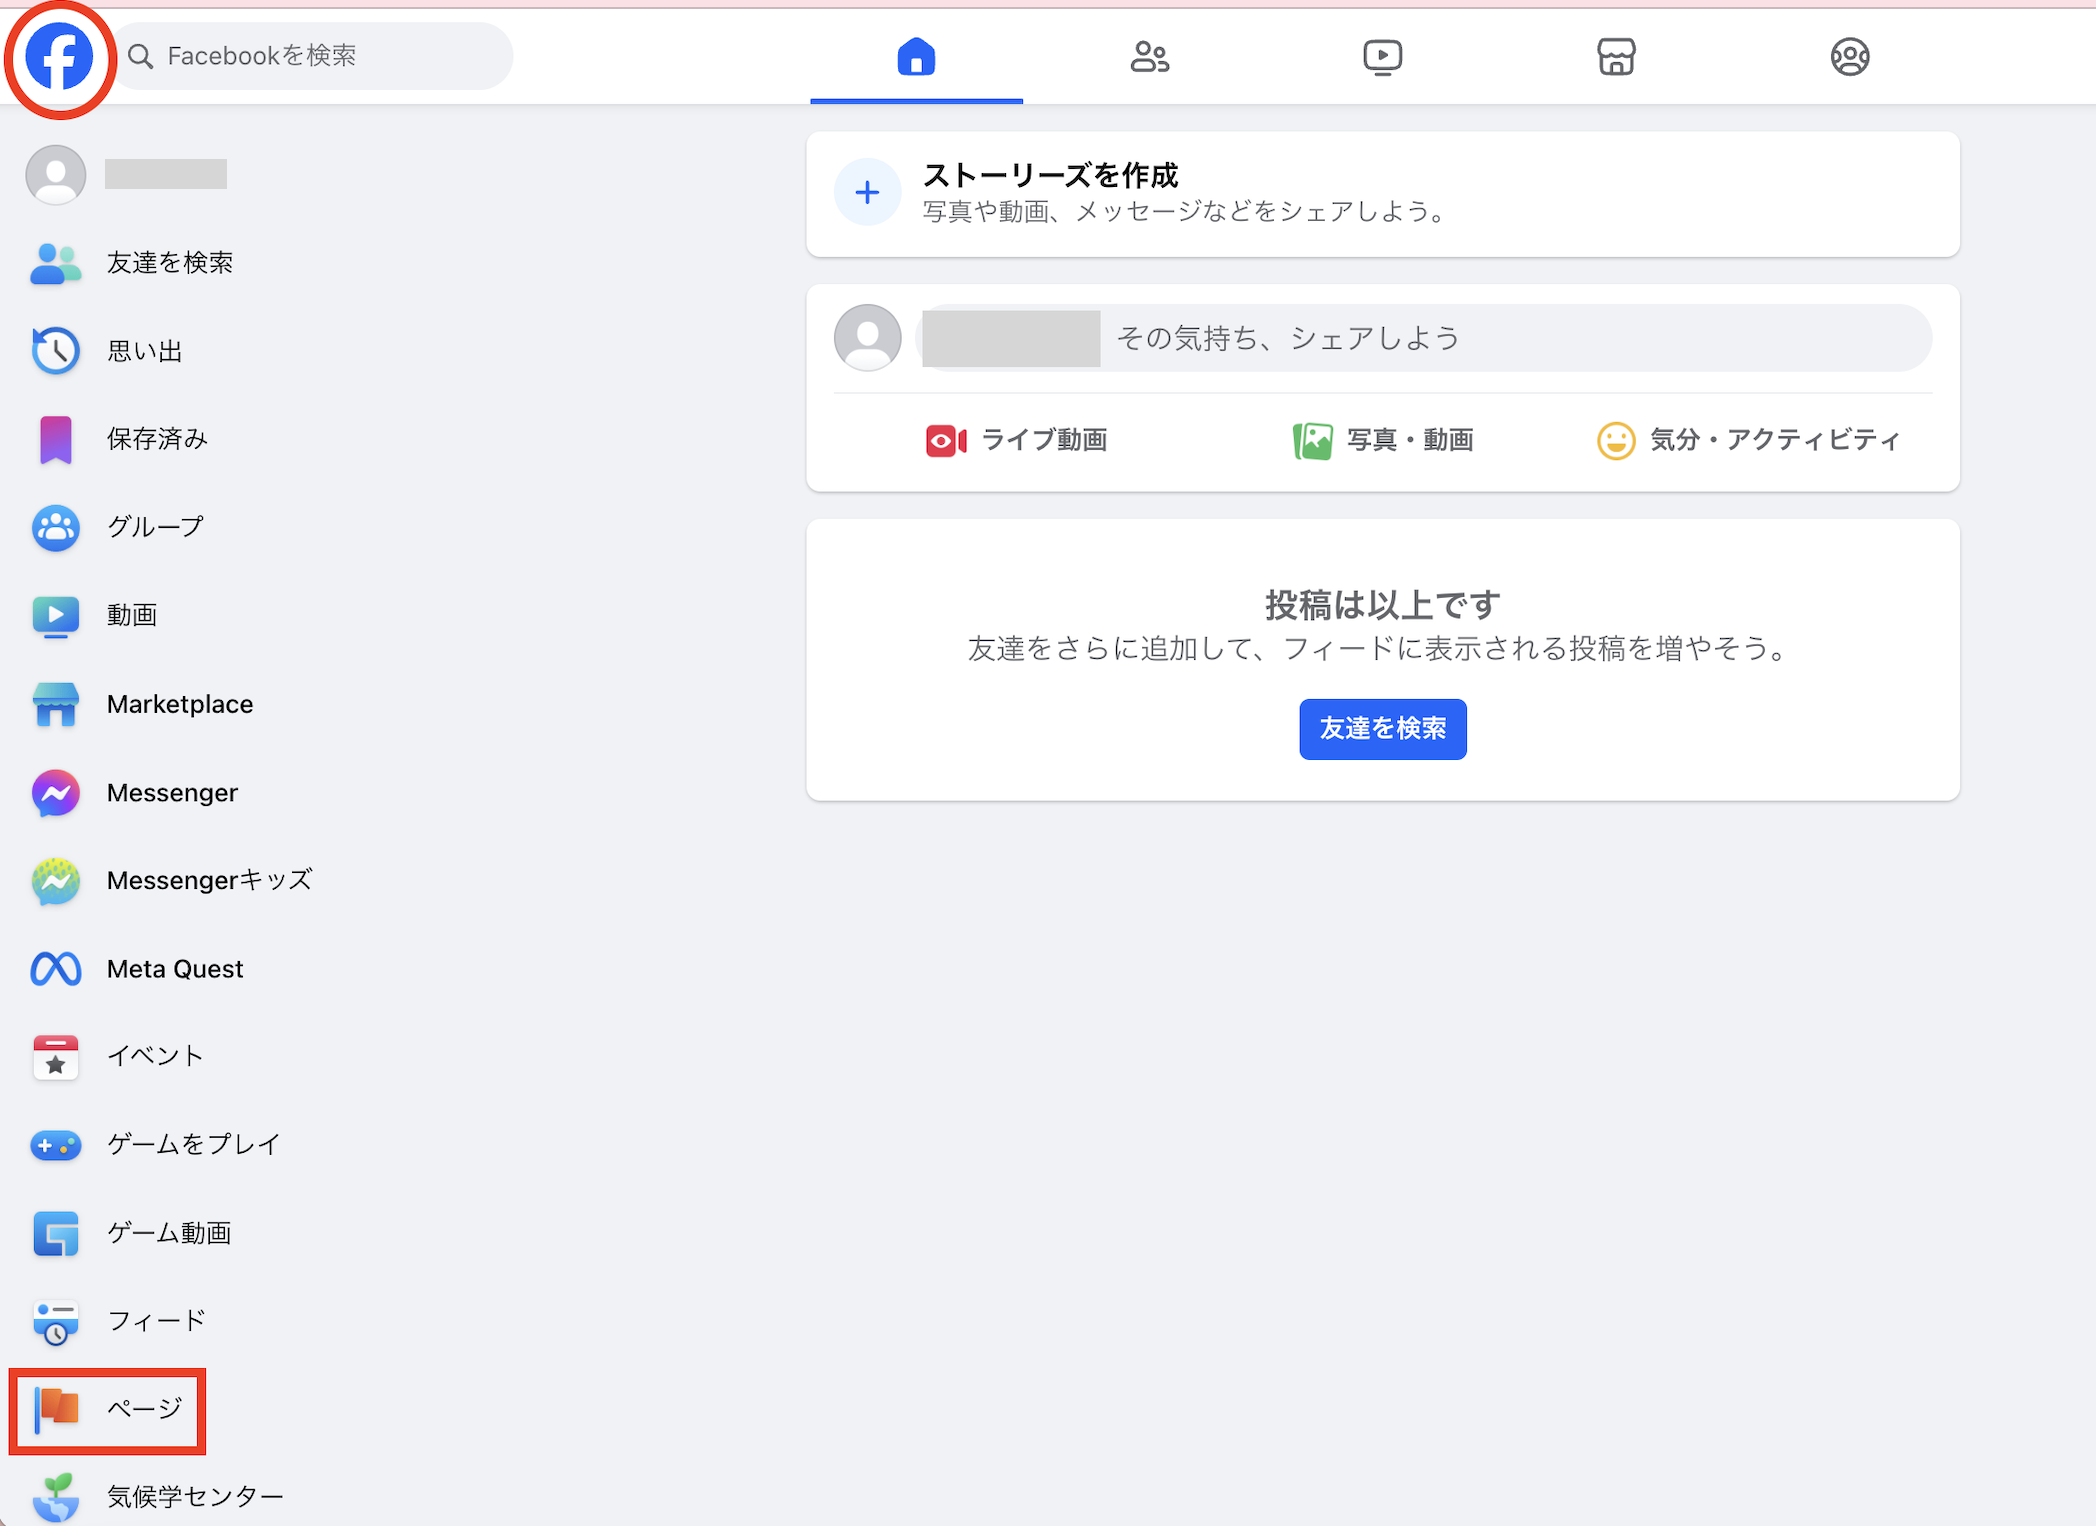The height and width of the screenshot is (1526, 2096).
Task: Add 写真・動画 to a post
Action: [x=1383, y=440]
